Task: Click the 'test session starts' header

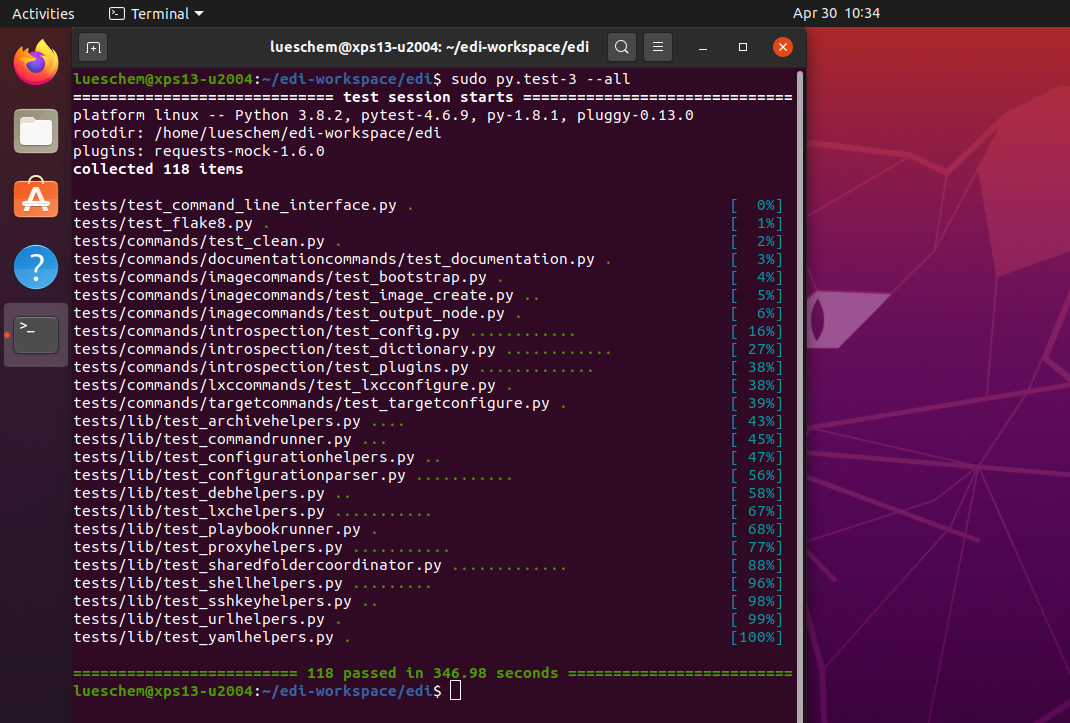Action: coord(428,97)
